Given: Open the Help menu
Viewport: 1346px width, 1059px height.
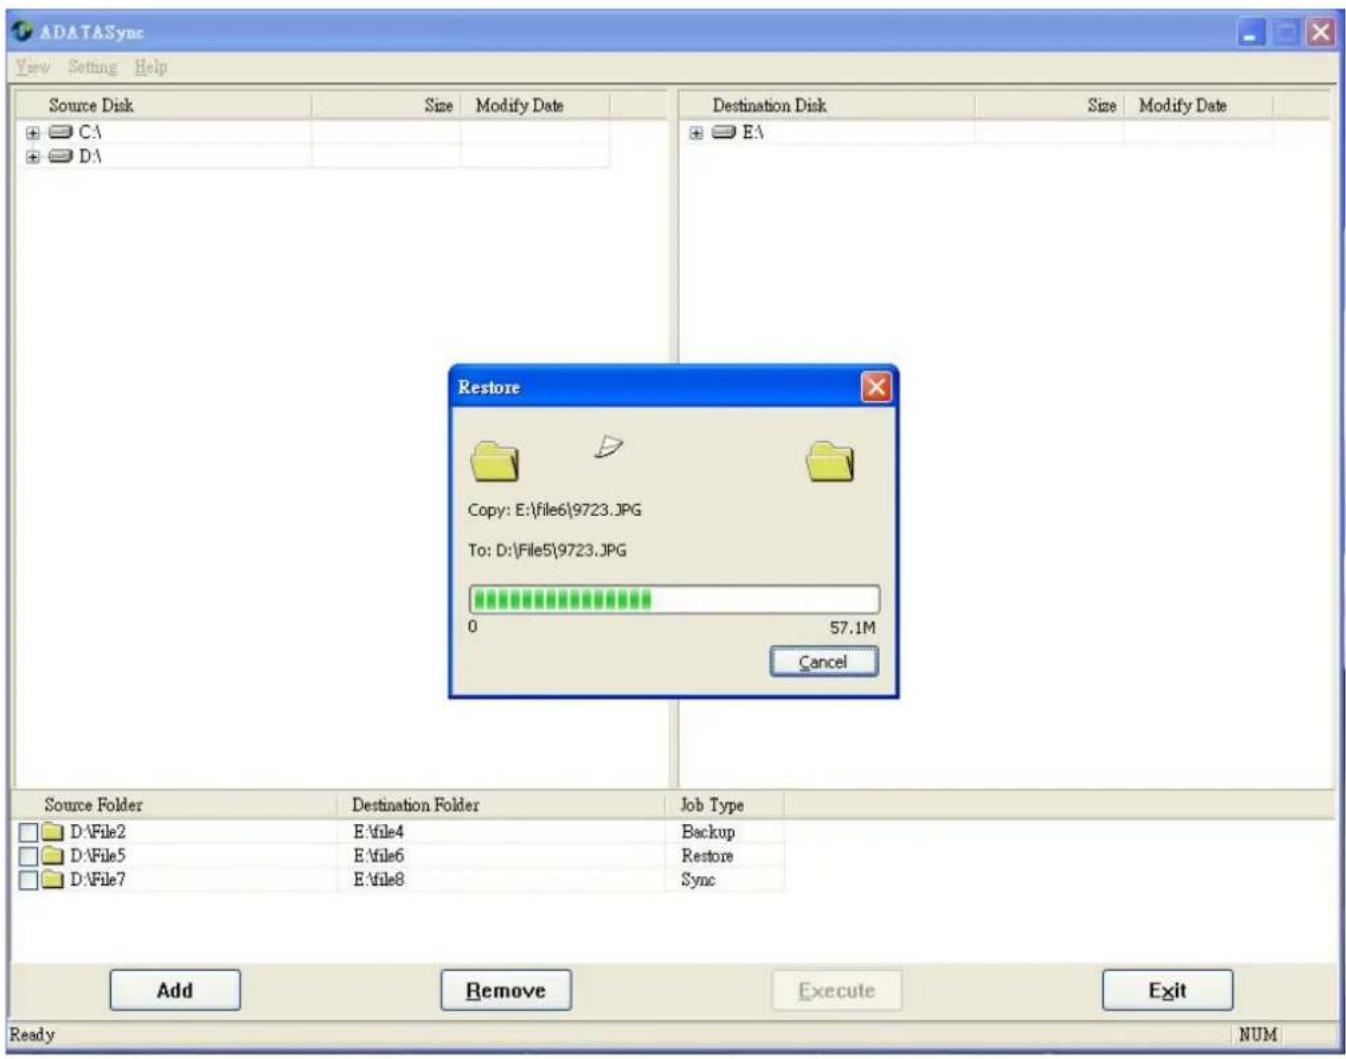Looking at the screenshot, I should tap(151, 67).
